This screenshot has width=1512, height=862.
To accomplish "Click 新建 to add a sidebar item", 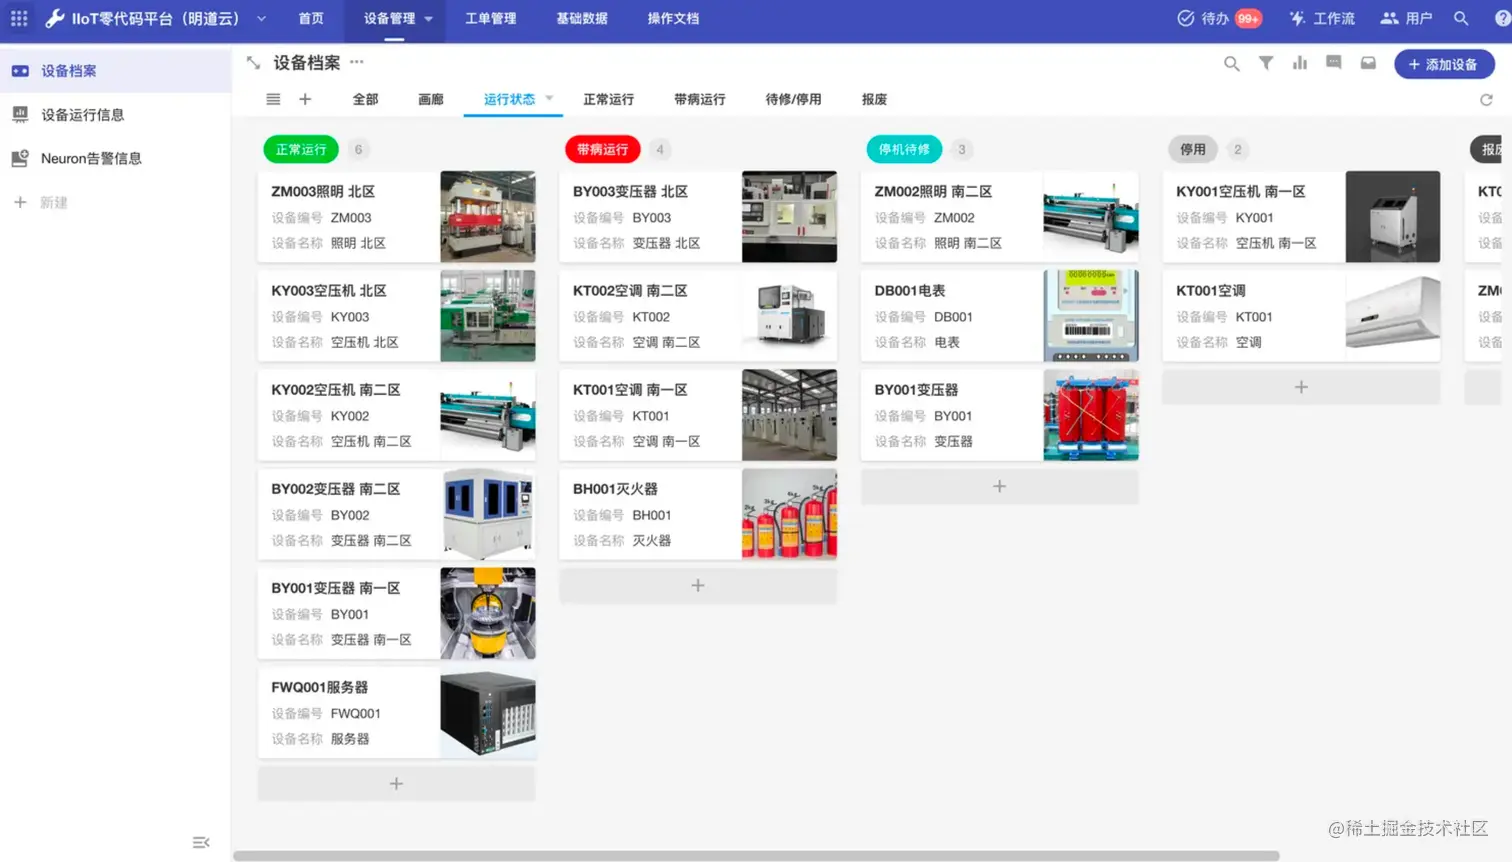I will tap(40, 202).
